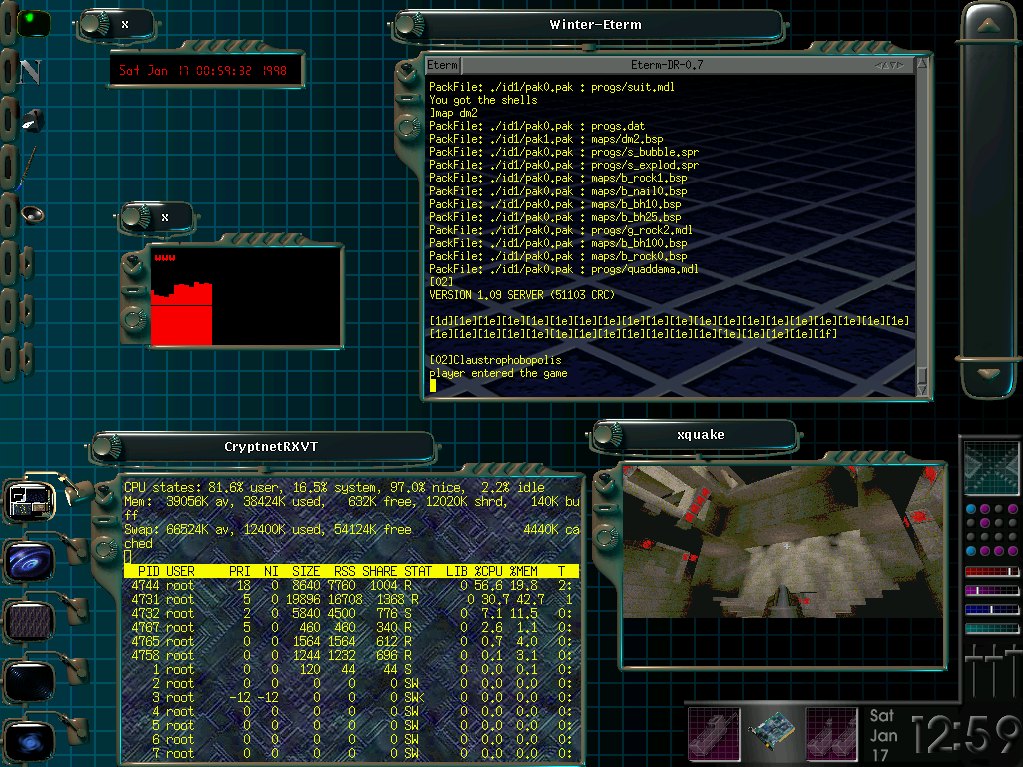Screen dimensions: 1023x767
Task: Click the PID column header in top
Action: (149, 571)
